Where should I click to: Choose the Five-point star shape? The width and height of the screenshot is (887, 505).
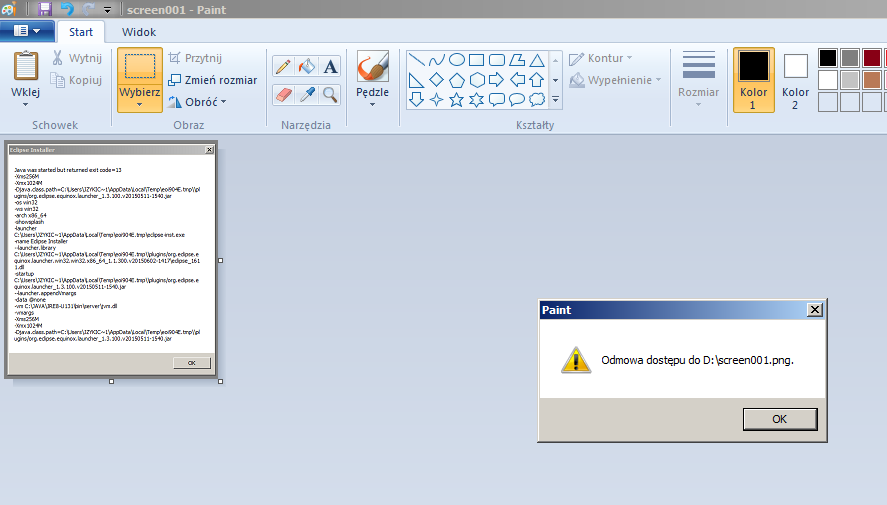click(x=457, y=100)
